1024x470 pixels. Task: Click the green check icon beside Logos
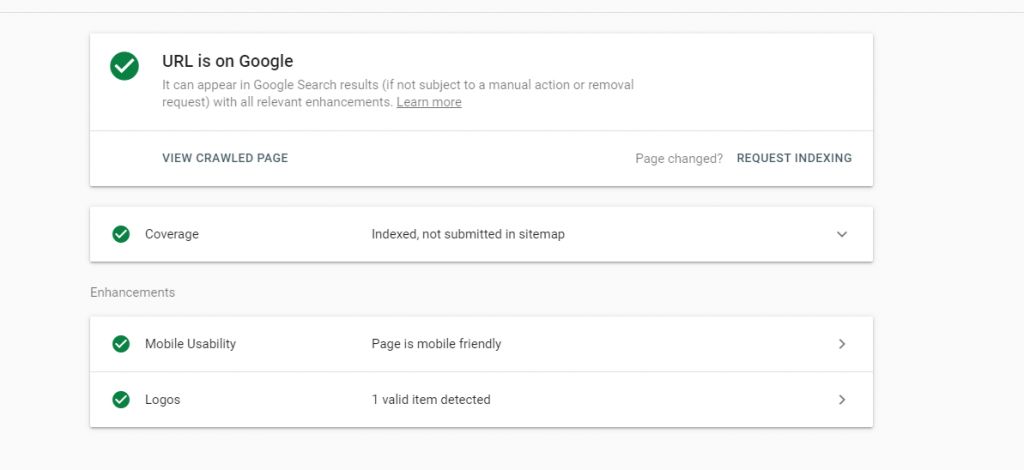[121, 400]
